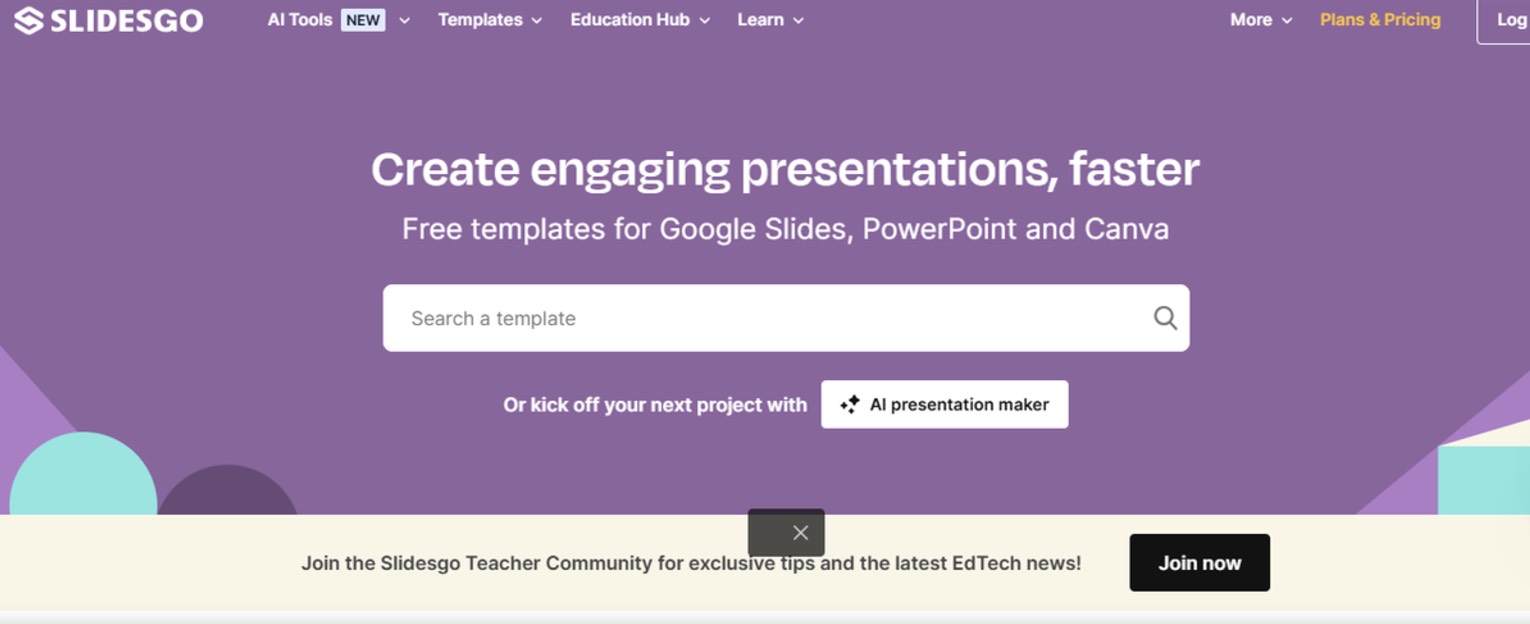Screen dimensions: 1530x624
Task: Expand the Templates dropdown chevron
Action: pos(537,21)
